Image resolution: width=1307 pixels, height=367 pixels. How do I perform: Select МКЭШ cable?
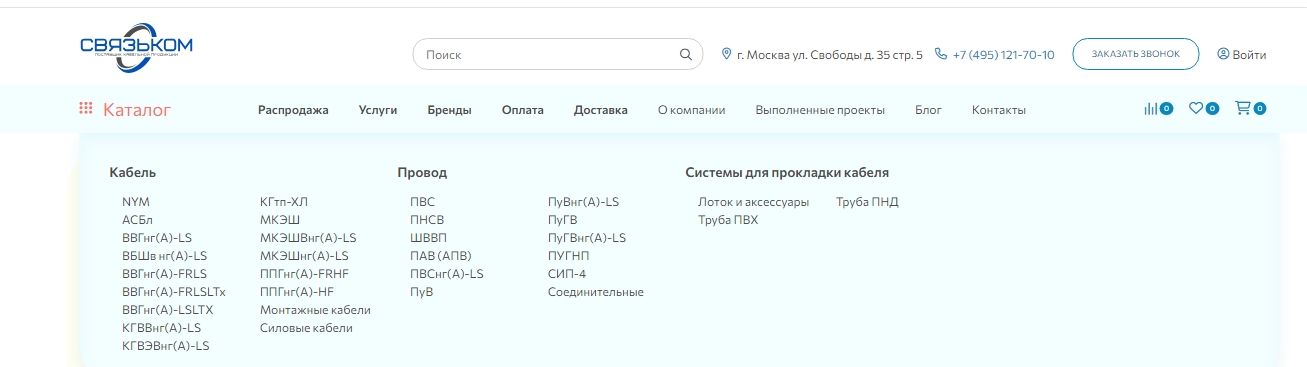pyautogui.click(x=280, y=219)
